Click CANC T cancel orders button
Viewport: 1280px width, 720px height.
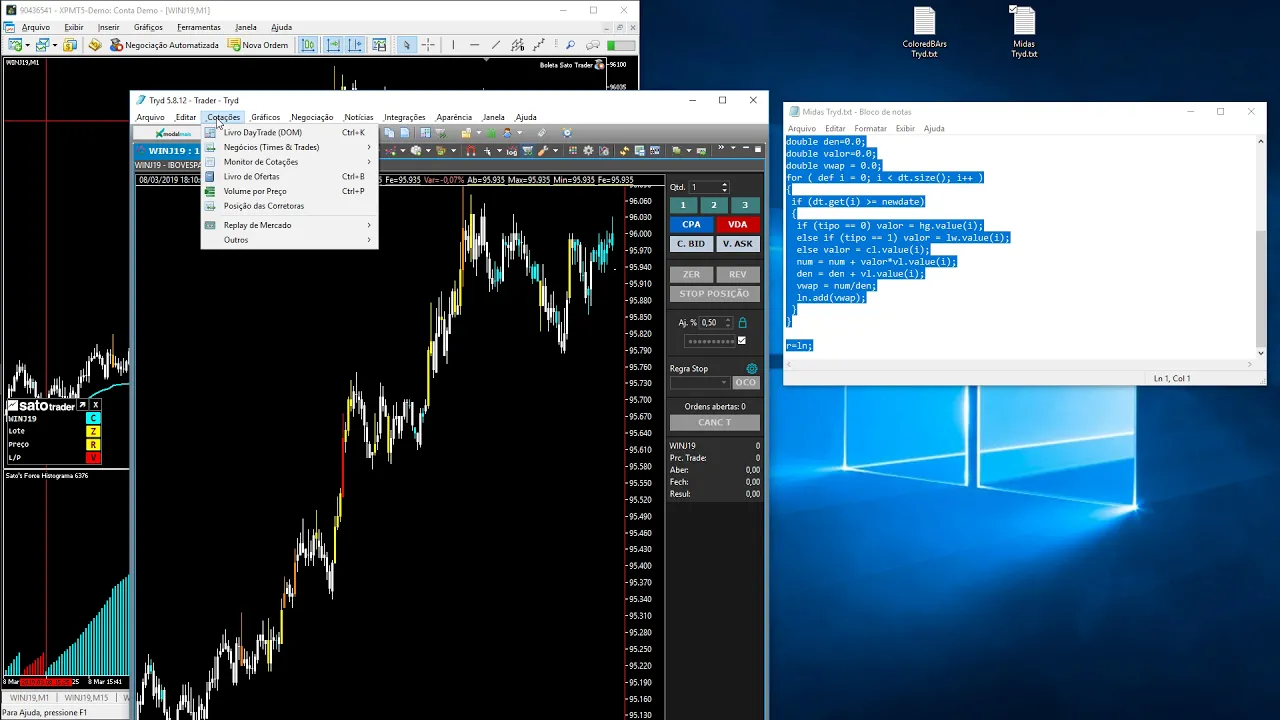point(714,422)
